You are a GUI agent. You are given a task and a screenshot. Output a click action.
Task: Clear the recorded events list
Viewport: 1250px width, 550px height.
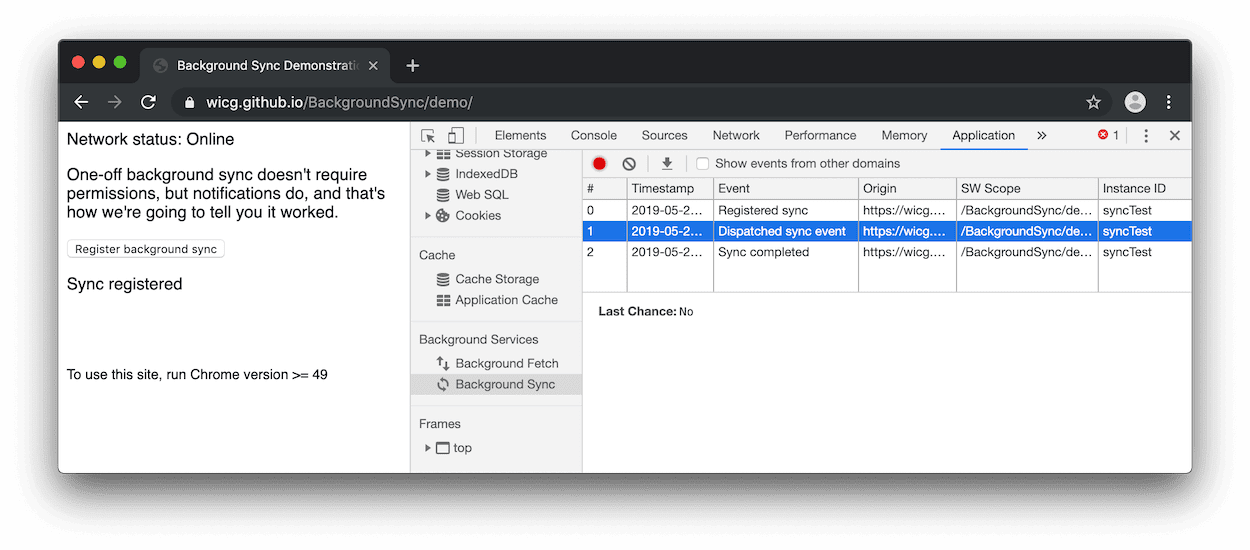coord(629,164)
